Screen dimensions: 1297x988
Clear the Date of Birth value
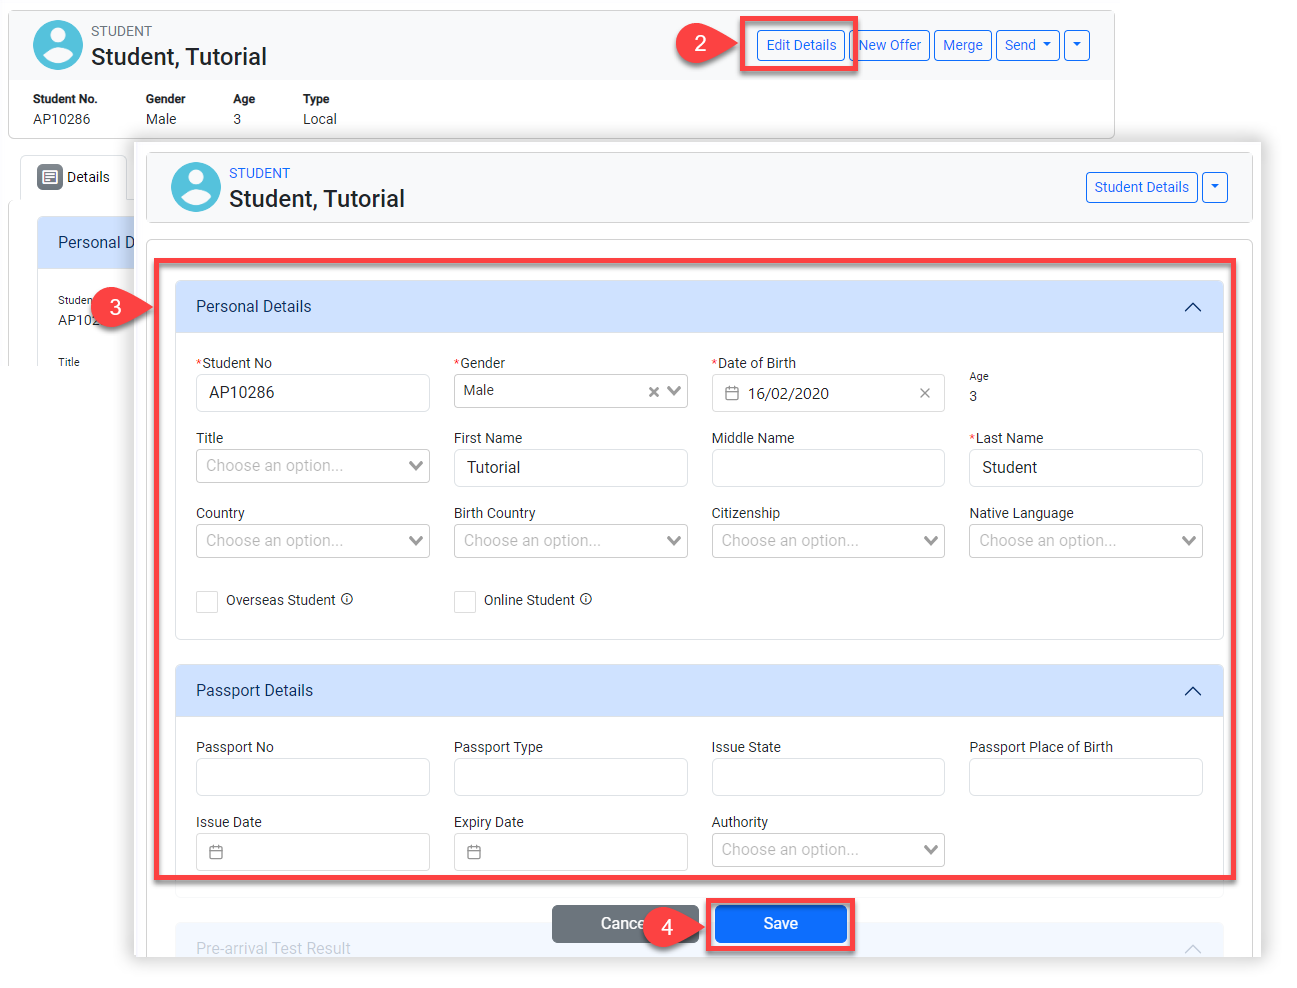tap(924, 393)
